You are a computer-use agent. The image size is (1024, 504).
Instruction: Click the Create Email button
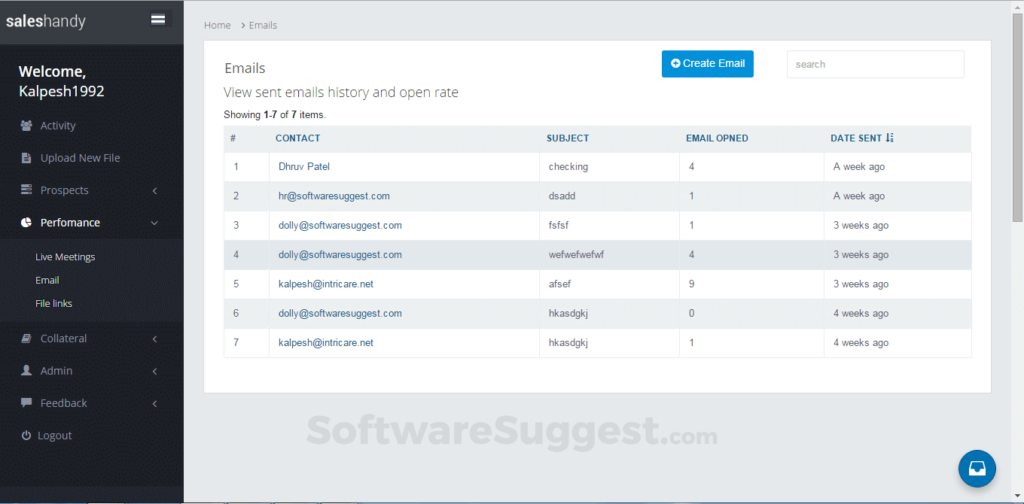point(707,63)
